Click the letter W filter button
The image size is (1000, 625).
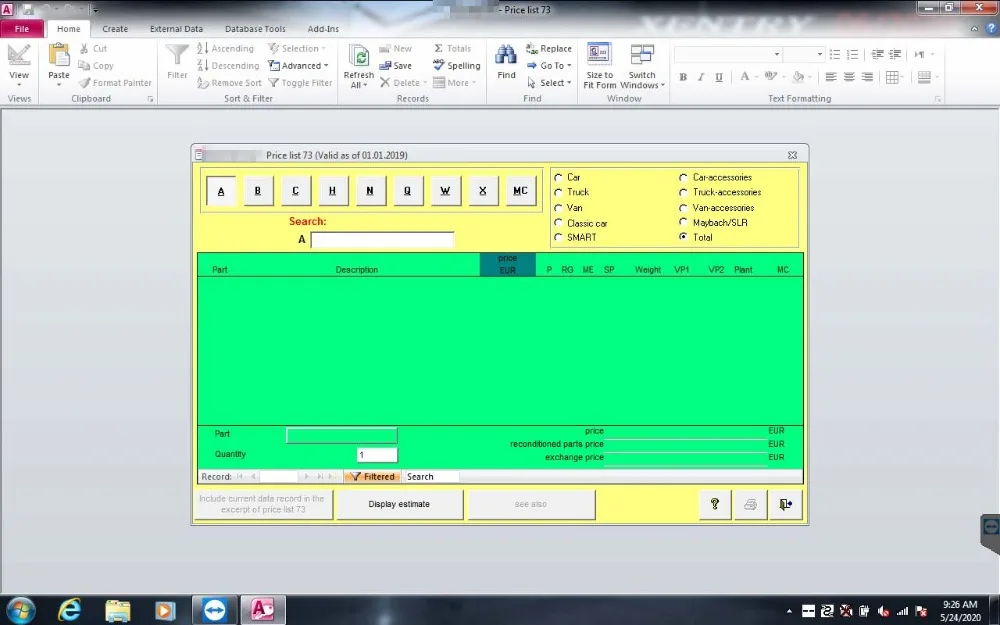(445, 191)
